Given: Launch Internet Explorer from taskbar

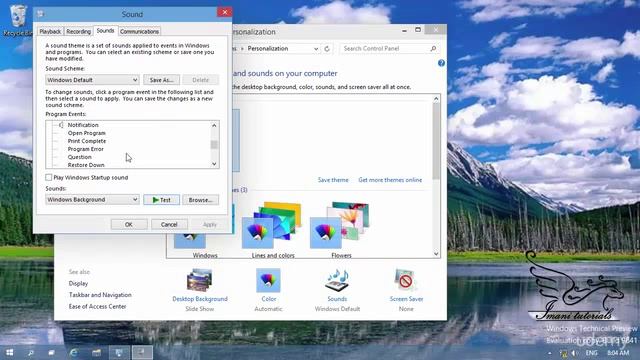Looking at the screenshot, I should pyautogui.click(x=74, y=352).
